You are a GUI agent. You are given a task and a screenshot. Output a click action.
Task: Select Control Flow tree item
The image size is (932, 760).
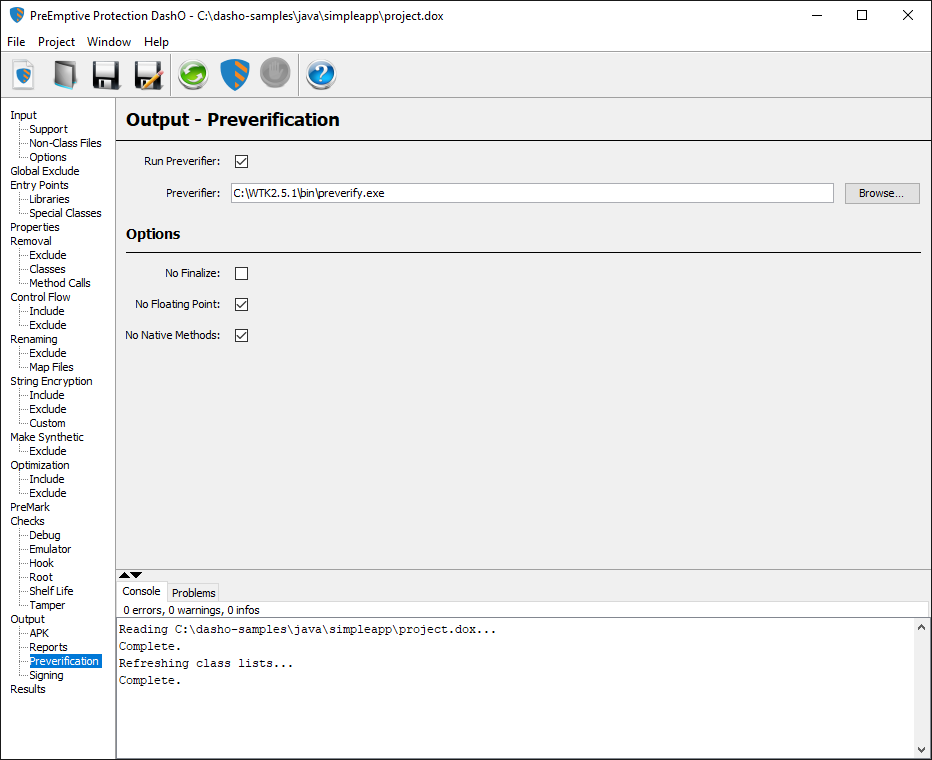(40, 297)
